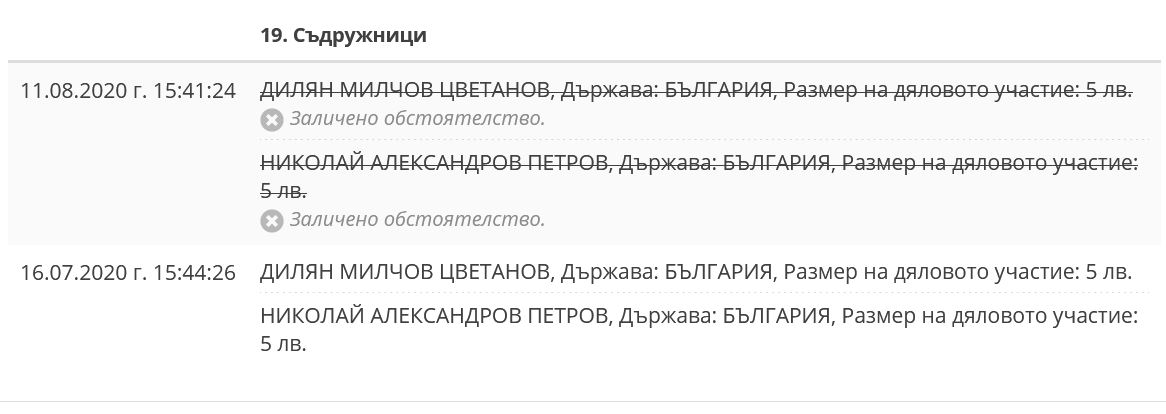Click the struck-through wrapped '5 лв.' line

point(283,190)
